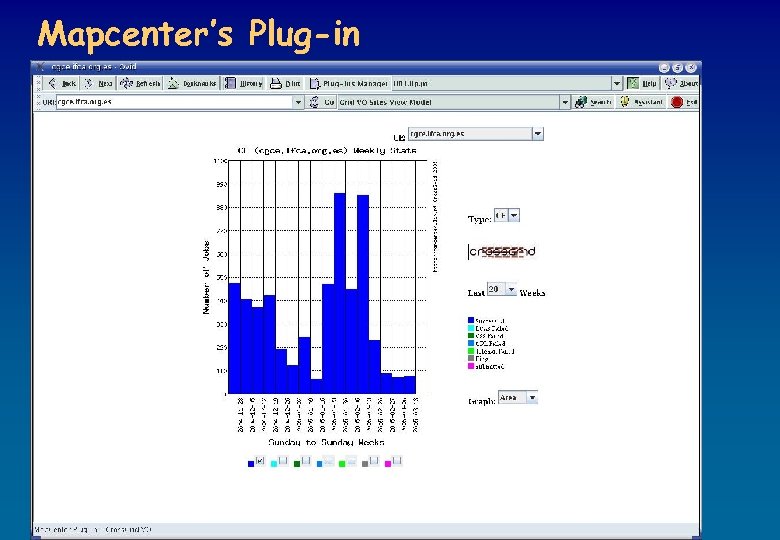The height and width of the screenshot is (540, 780).
Task: Click the crossgrid logo
Action: pyautogui.click(x=502, y=252)
